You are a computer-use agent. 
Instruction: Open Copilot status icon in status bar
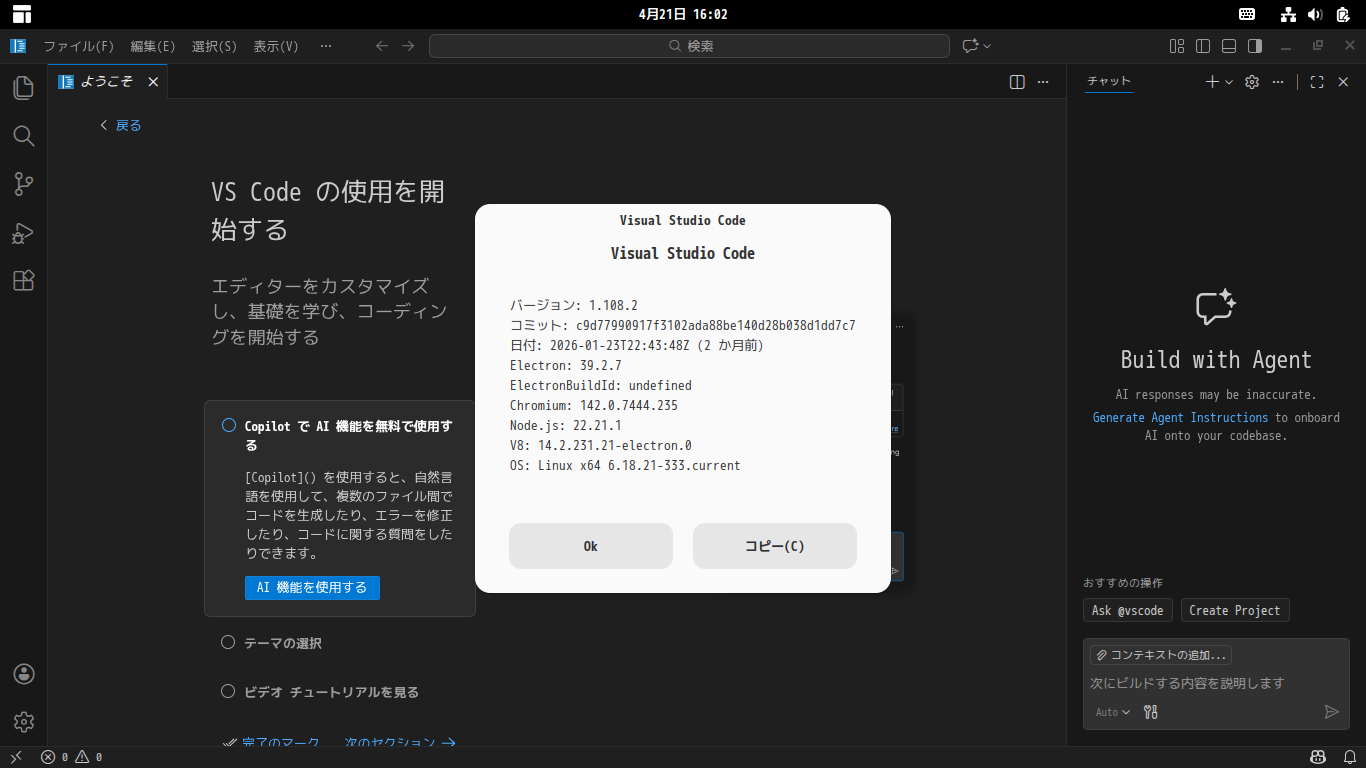coord(1317,757)
